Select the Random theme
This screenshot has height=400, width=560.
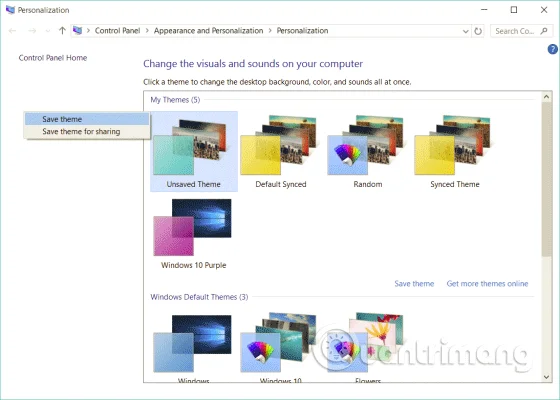(x=368, y=151)
